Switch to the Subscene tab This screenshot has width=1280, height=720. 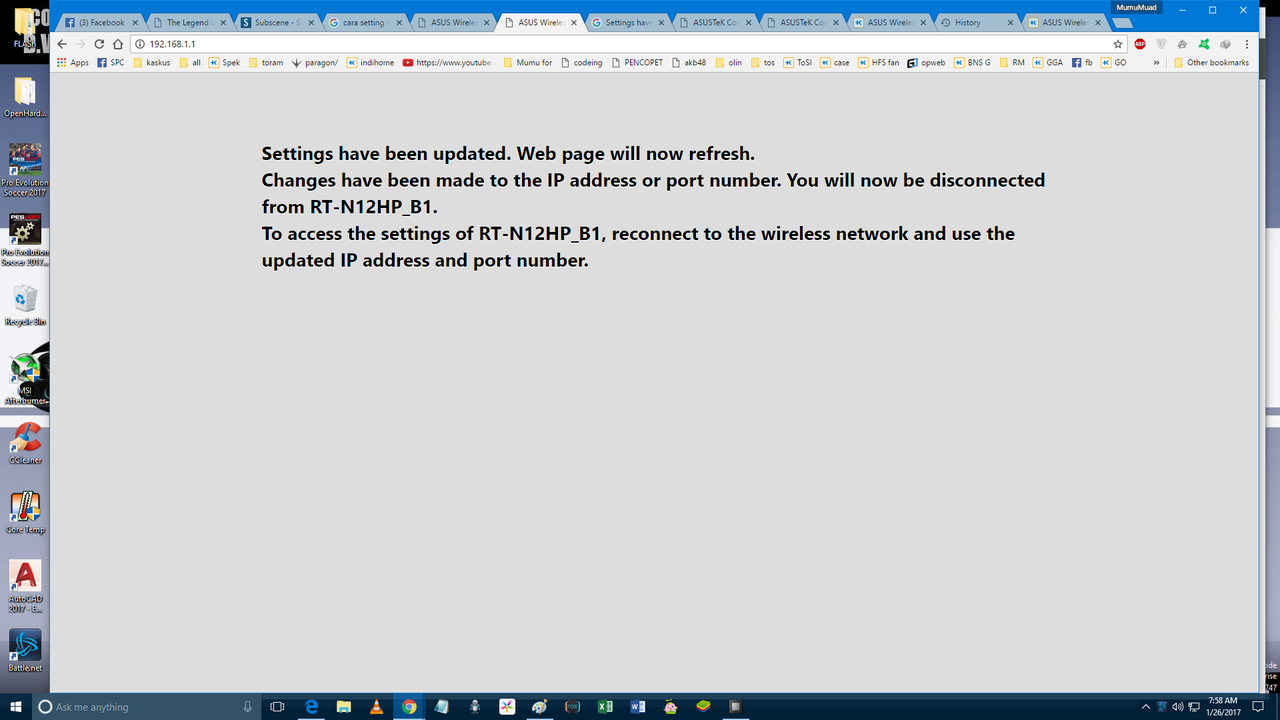click(276, 22)
